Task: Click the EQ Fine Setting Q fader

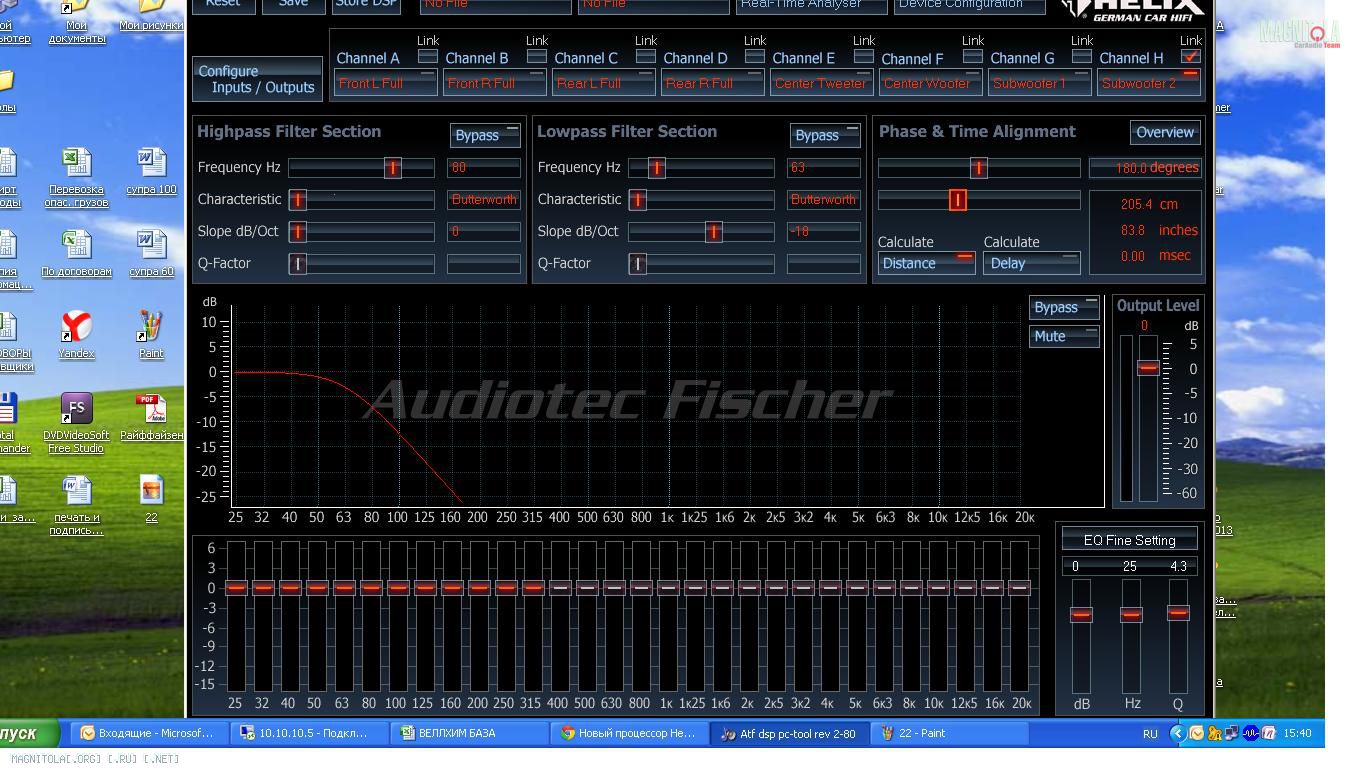Action: click(x=1178, y=613)
